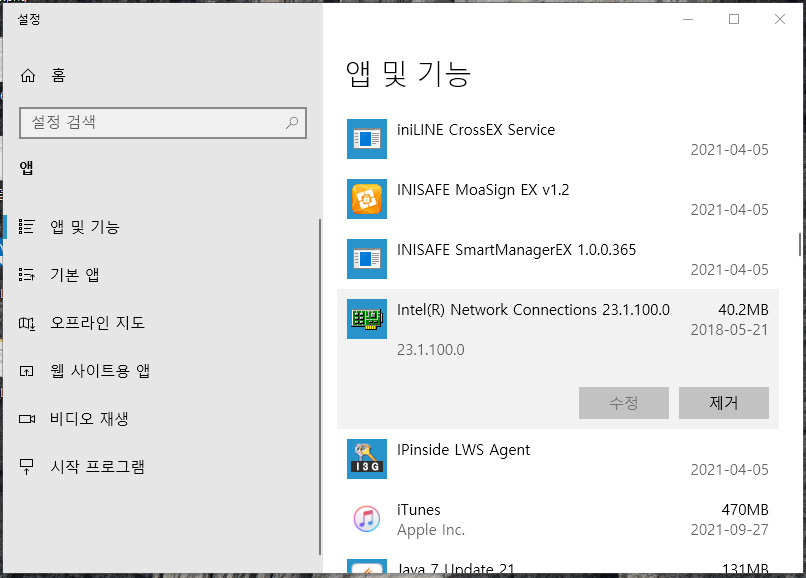806x578 pixels.
Task: Select 웹 사이트용 앱 in sidebar
Action: click(x=161, y=371)
